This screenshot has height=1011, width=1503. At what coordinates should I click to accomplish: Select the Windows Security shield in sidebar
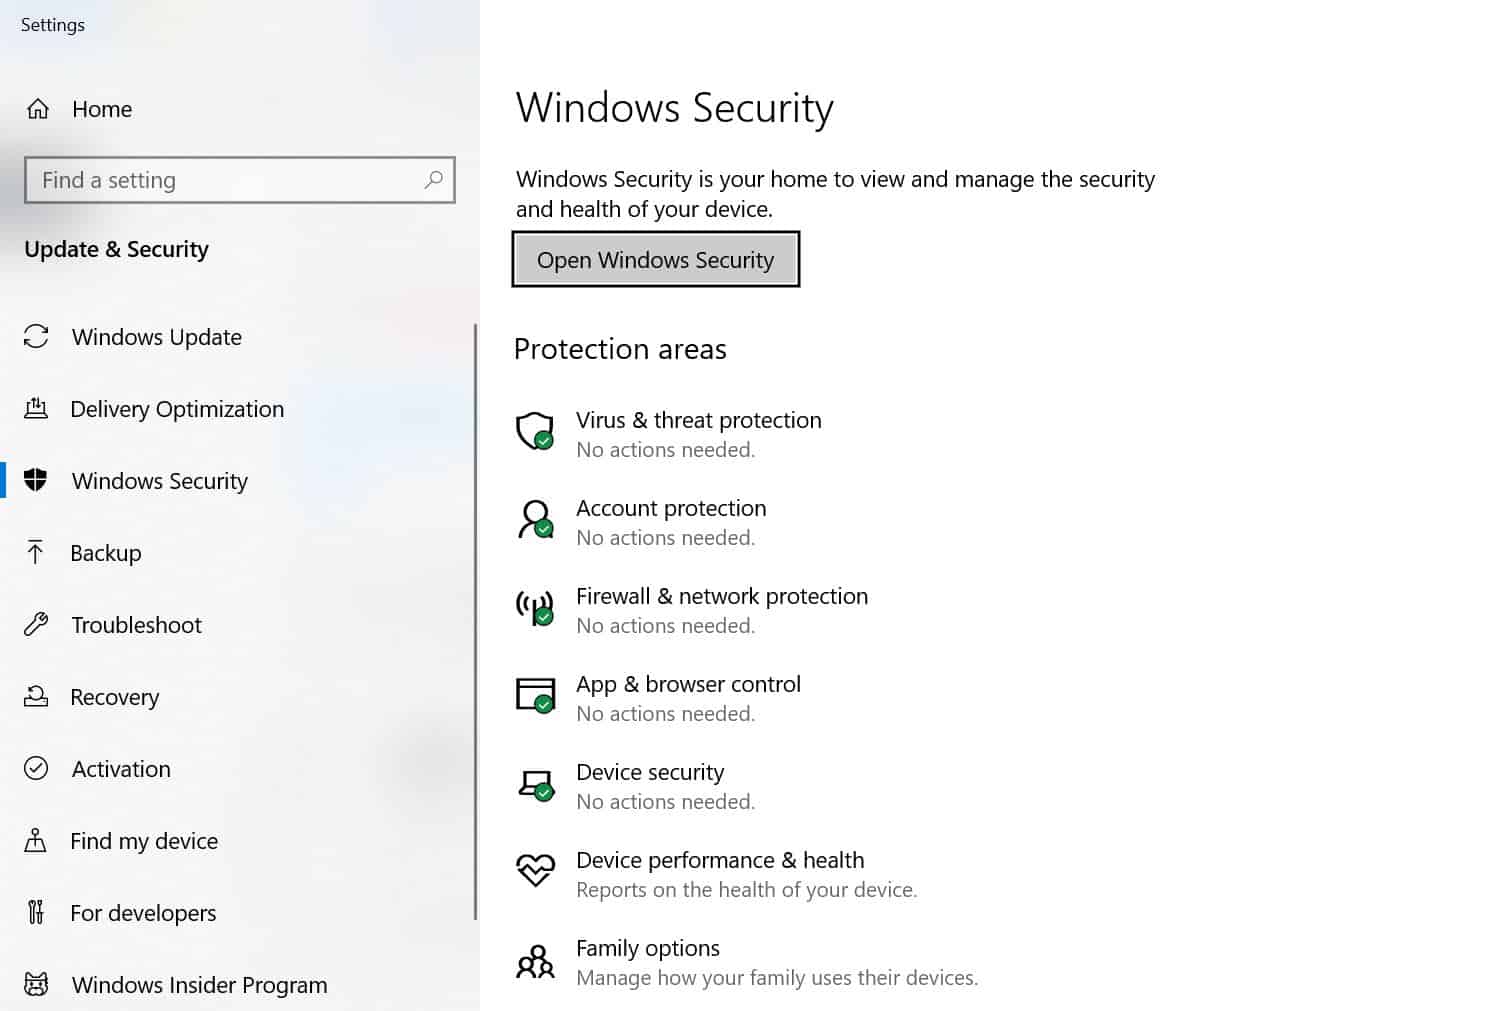tap(36, 480)
